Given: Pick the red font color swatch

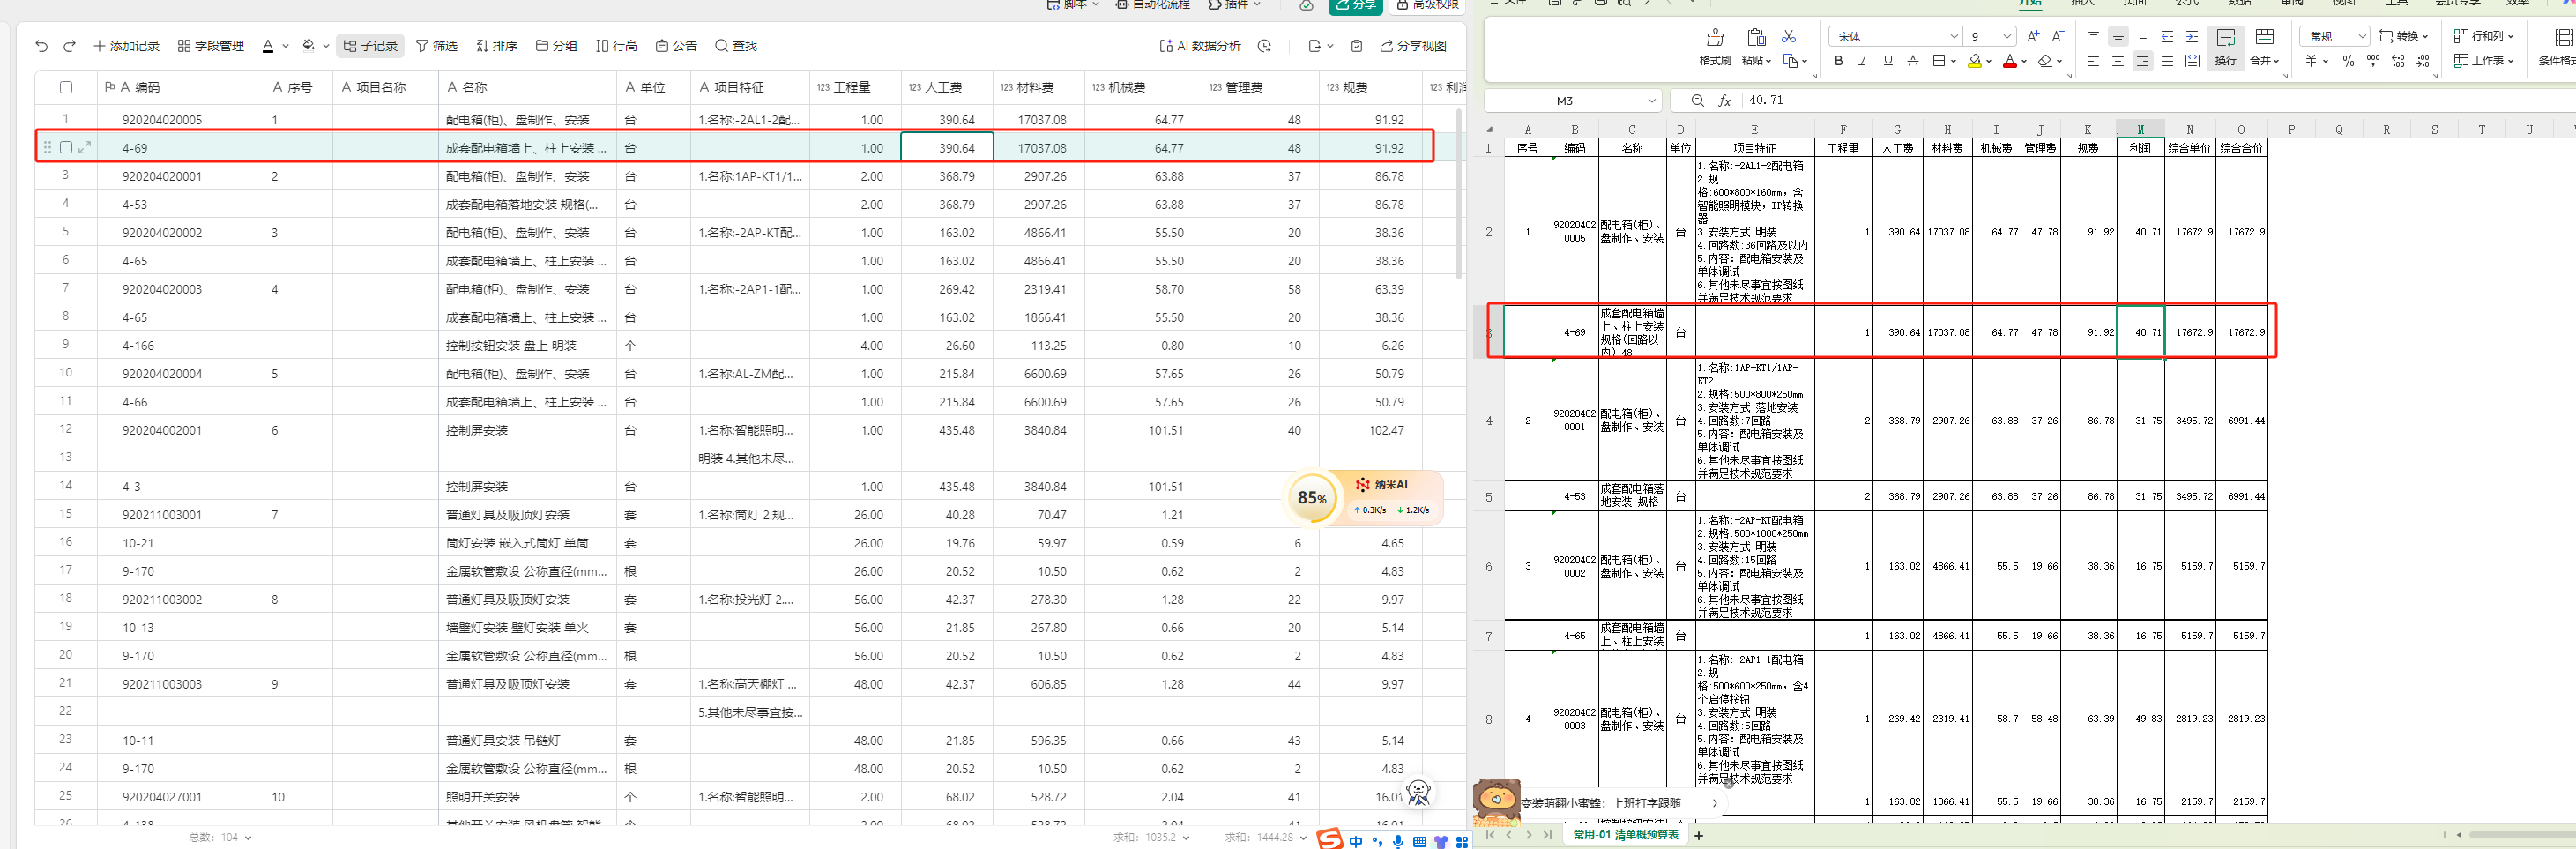Looking at the screenshot, I should tap(2010, 61).
